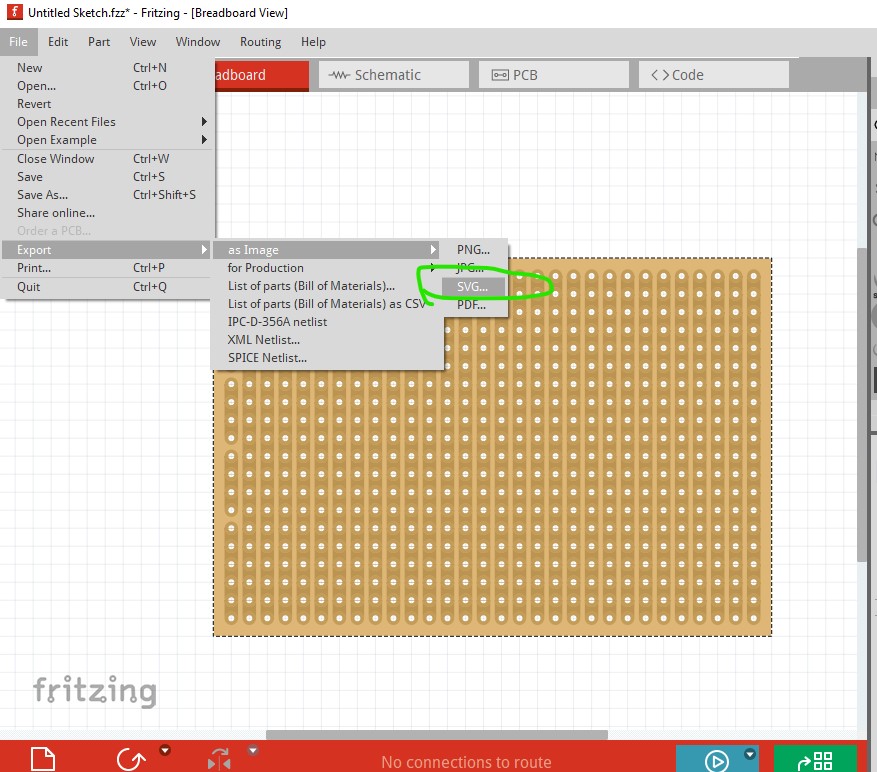
Task: Open the Simulate dropdown arrow
Action: coord(750,754)
